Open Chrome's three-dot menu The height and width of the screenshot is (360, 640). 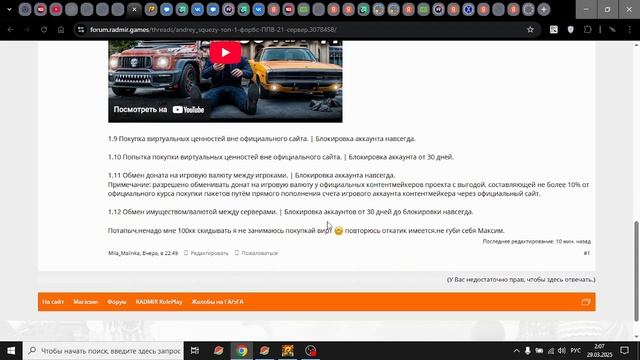click(x=629, y=29)
